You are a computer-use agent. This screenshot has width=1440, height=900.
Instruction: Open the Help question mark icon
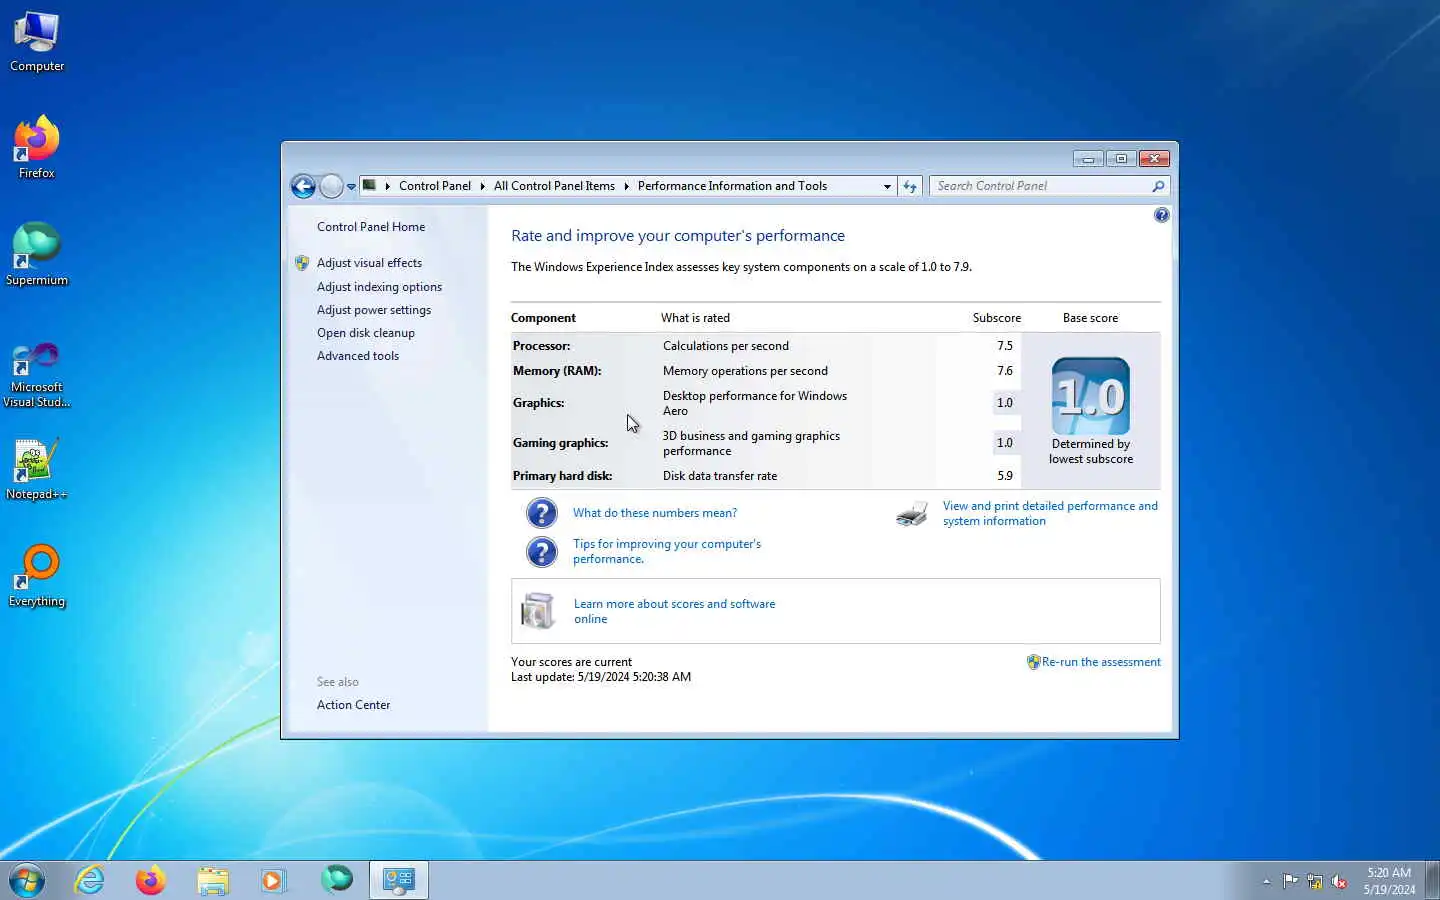click(x=1161, y=215)
